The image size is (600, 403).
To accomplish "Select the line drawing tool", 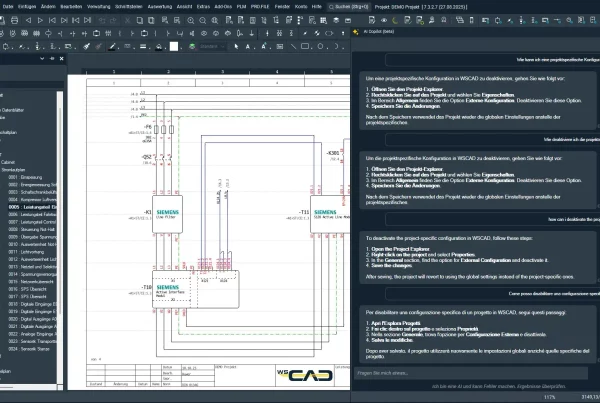I will 293,46.
